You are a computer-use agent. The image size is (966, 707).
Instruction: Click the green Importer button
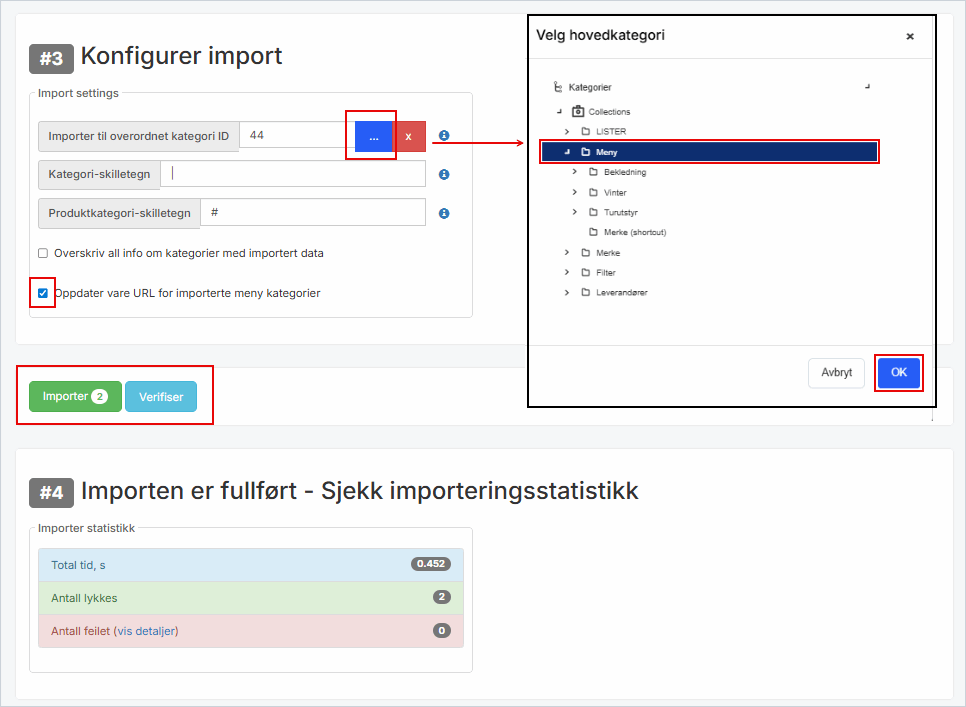(73, 396)
